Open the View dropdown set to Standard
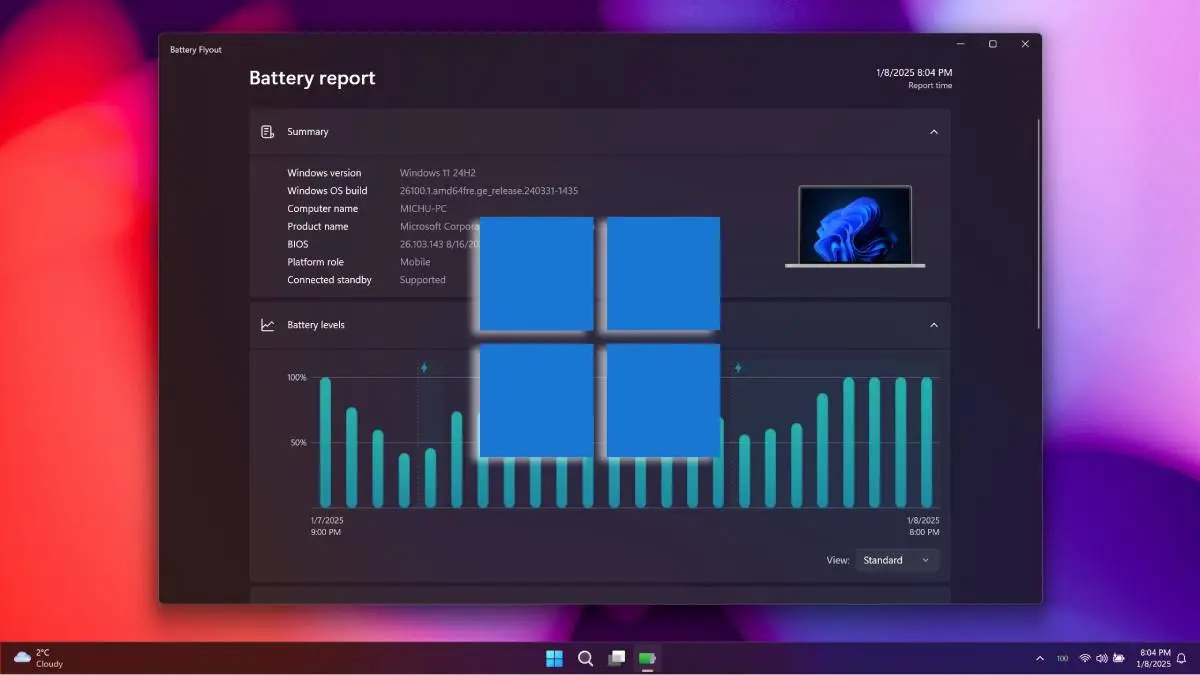Screen dimensions: 1200x675 (x=897, y=560)
